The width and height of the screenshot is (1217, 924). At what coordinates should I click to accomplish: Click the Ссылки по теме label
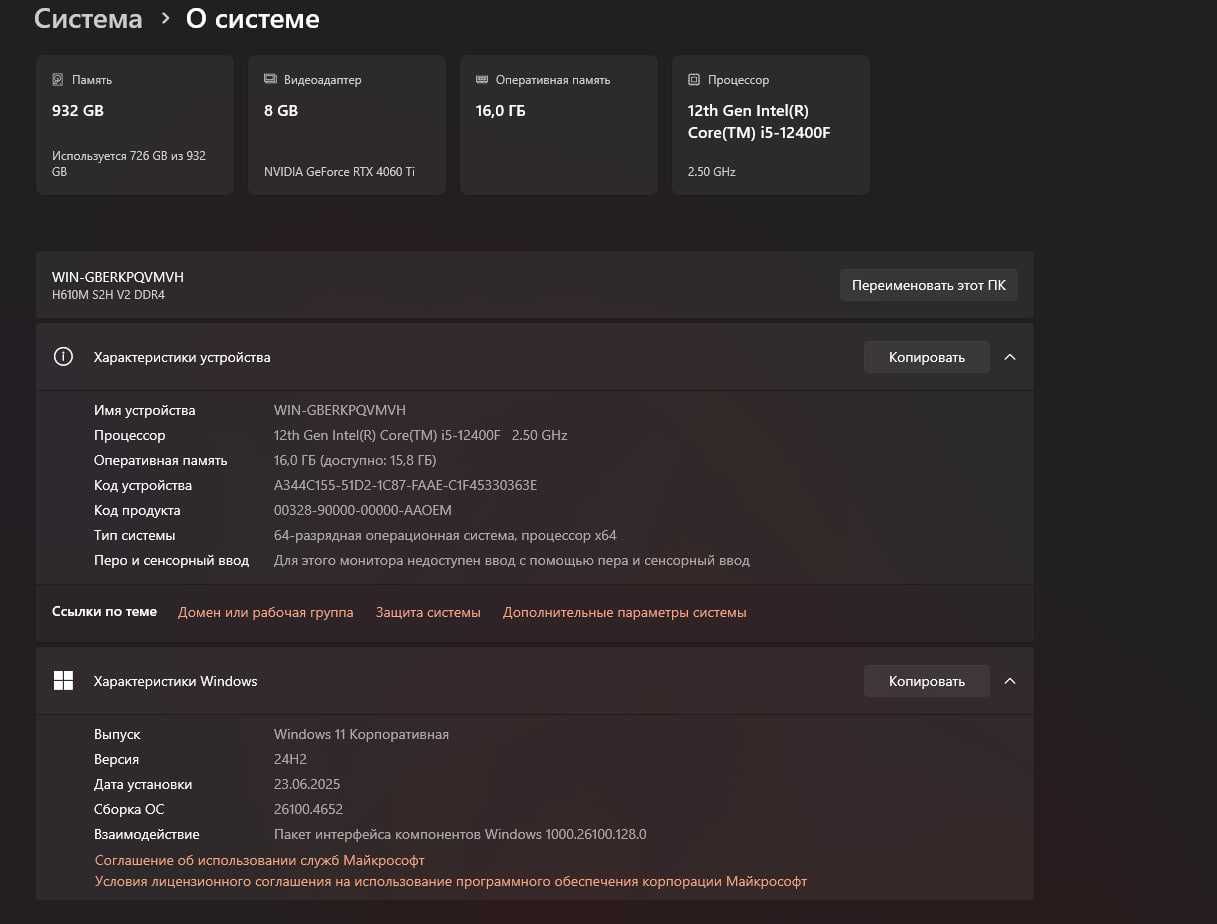(x=104, y=611)
